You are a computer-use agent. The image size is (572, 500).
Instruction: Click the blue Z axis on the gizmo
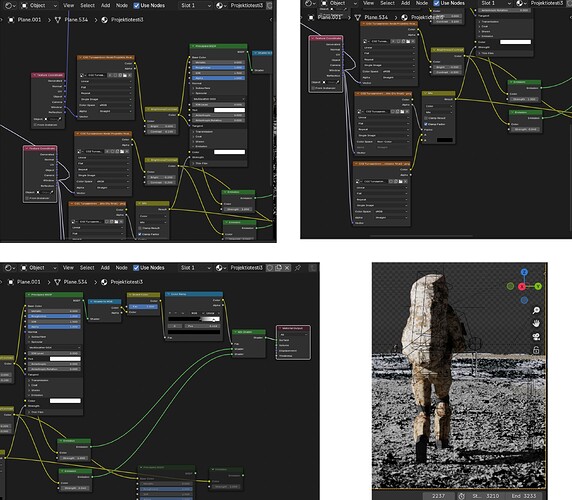point(524,272)
